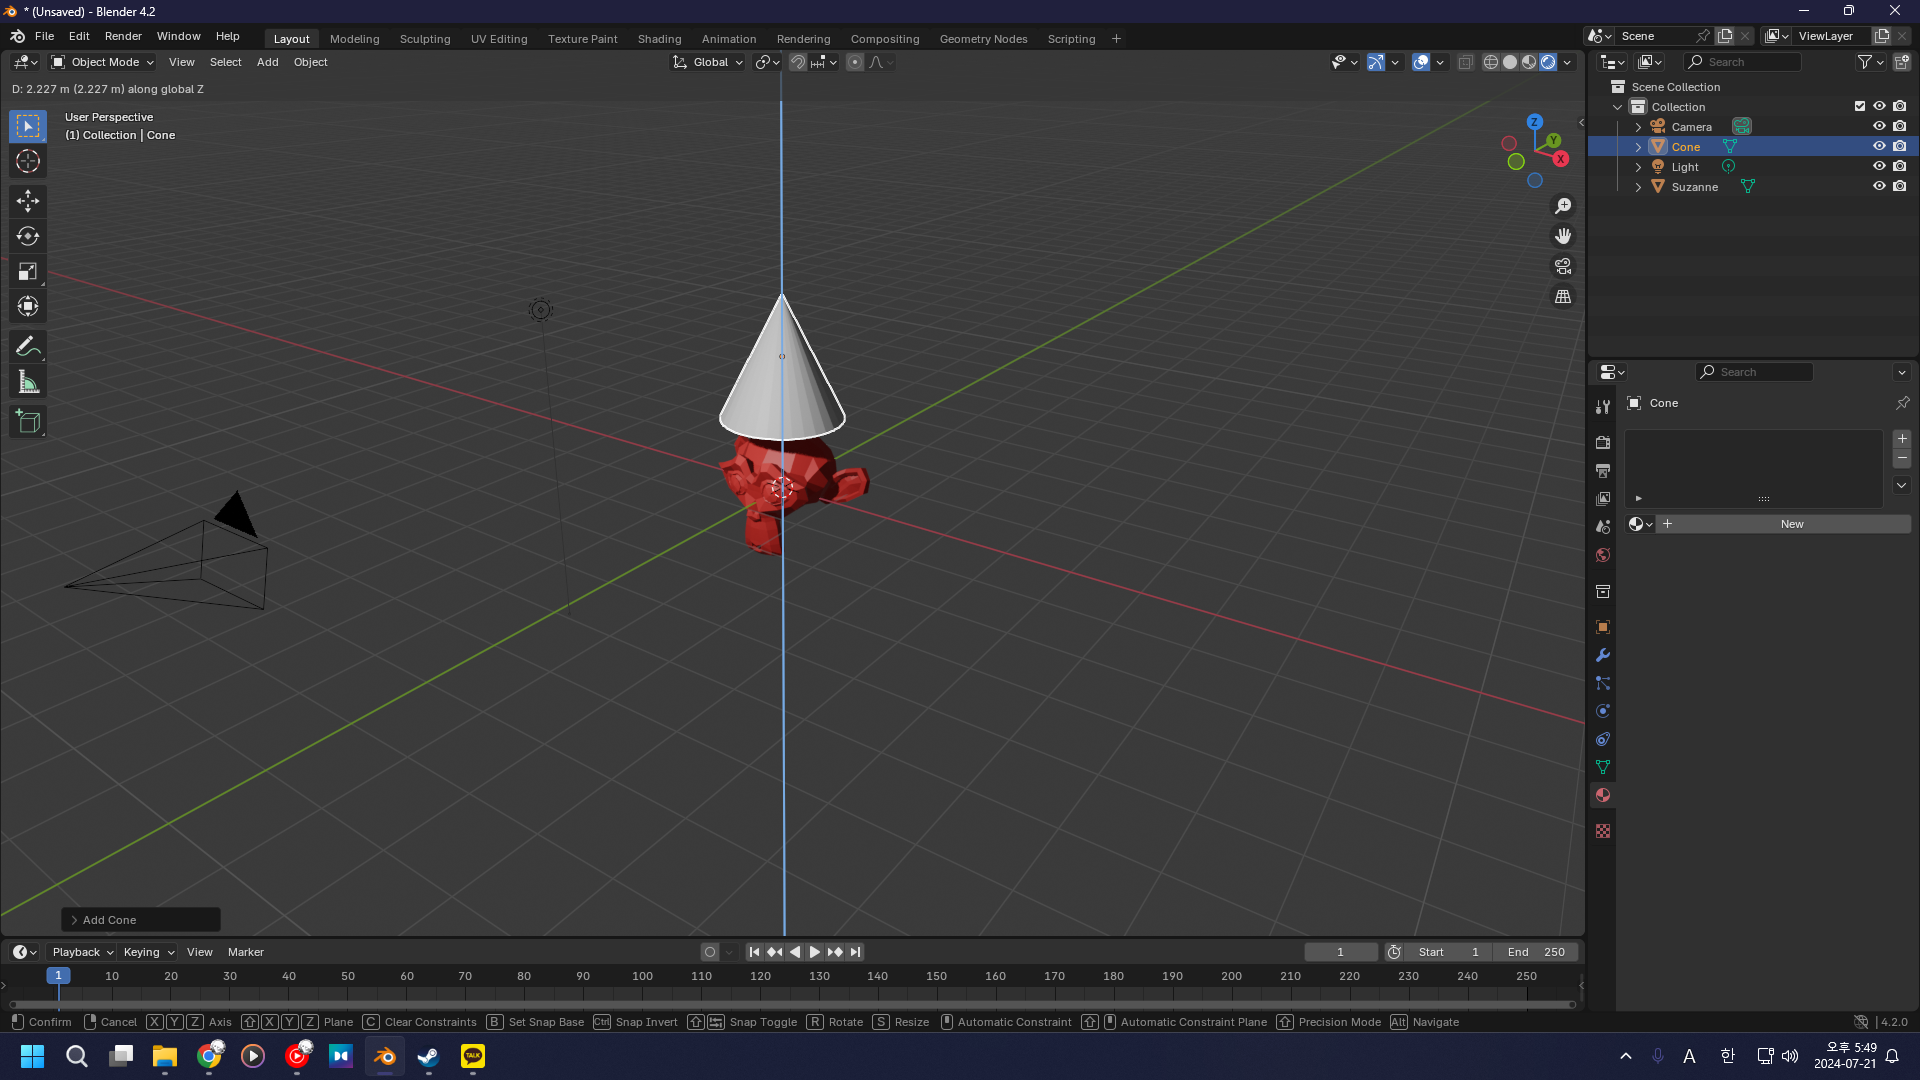Activate the Rotate tool
The height and width of the screenshot is (1080, 1920).
tap(28, 236)
